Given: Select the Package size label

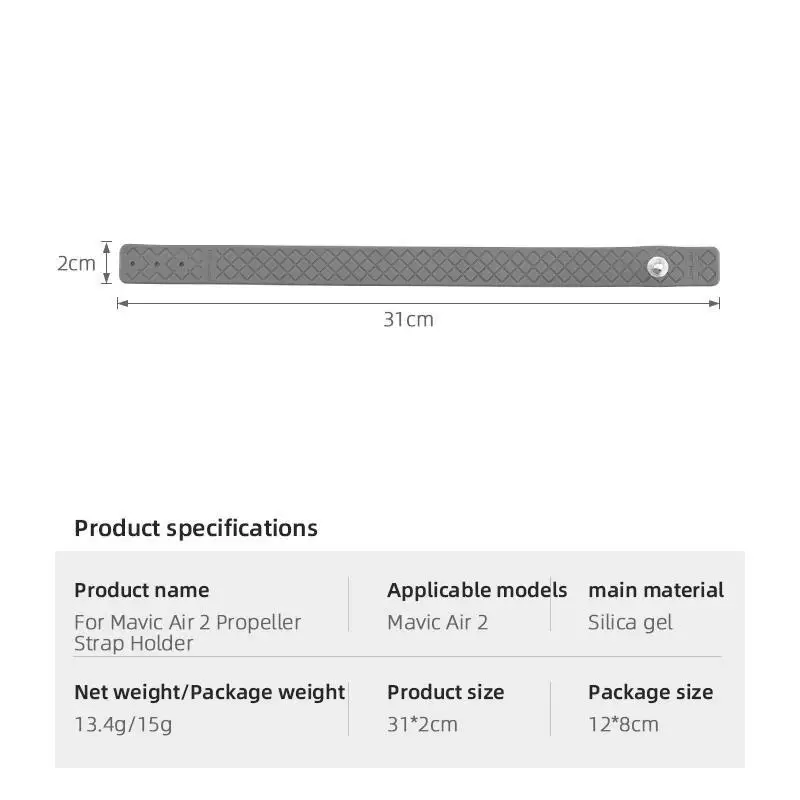Looking at the screenshot, I should tap(650, 692).
